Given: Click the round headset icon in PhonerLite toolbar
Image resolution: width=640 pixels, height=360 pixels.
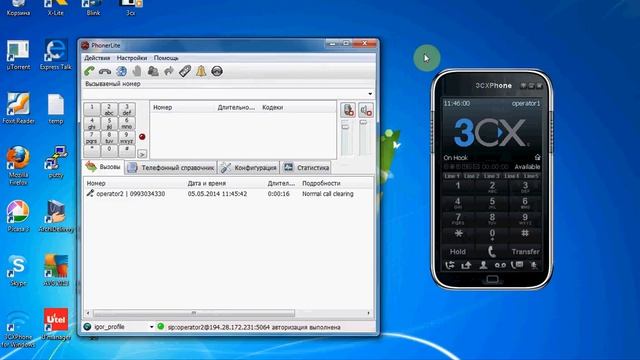Looking at the screenshot, I should tap(217, 71).
